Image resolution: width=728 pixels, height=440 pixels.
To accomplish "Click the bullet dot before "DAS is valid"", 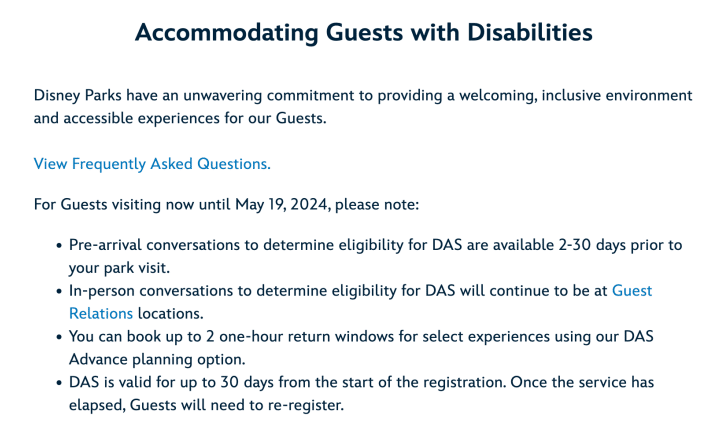I will pos(59,384).
